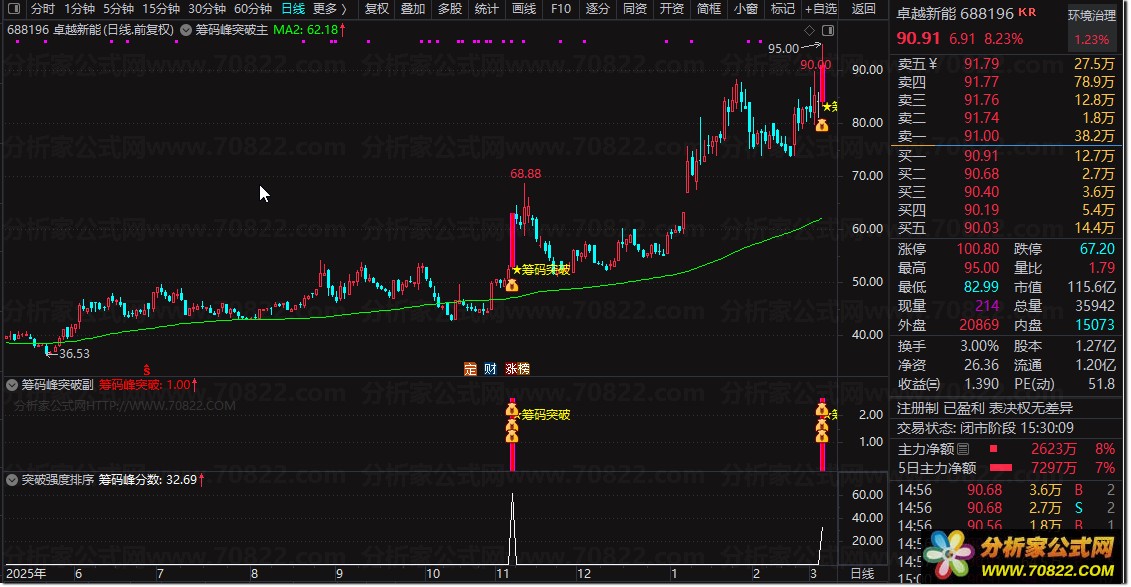Screen dimensions: 1131x587
Task: Click the 14:56 trade row with 3.6万 B
Action: tap(1006, 490)
